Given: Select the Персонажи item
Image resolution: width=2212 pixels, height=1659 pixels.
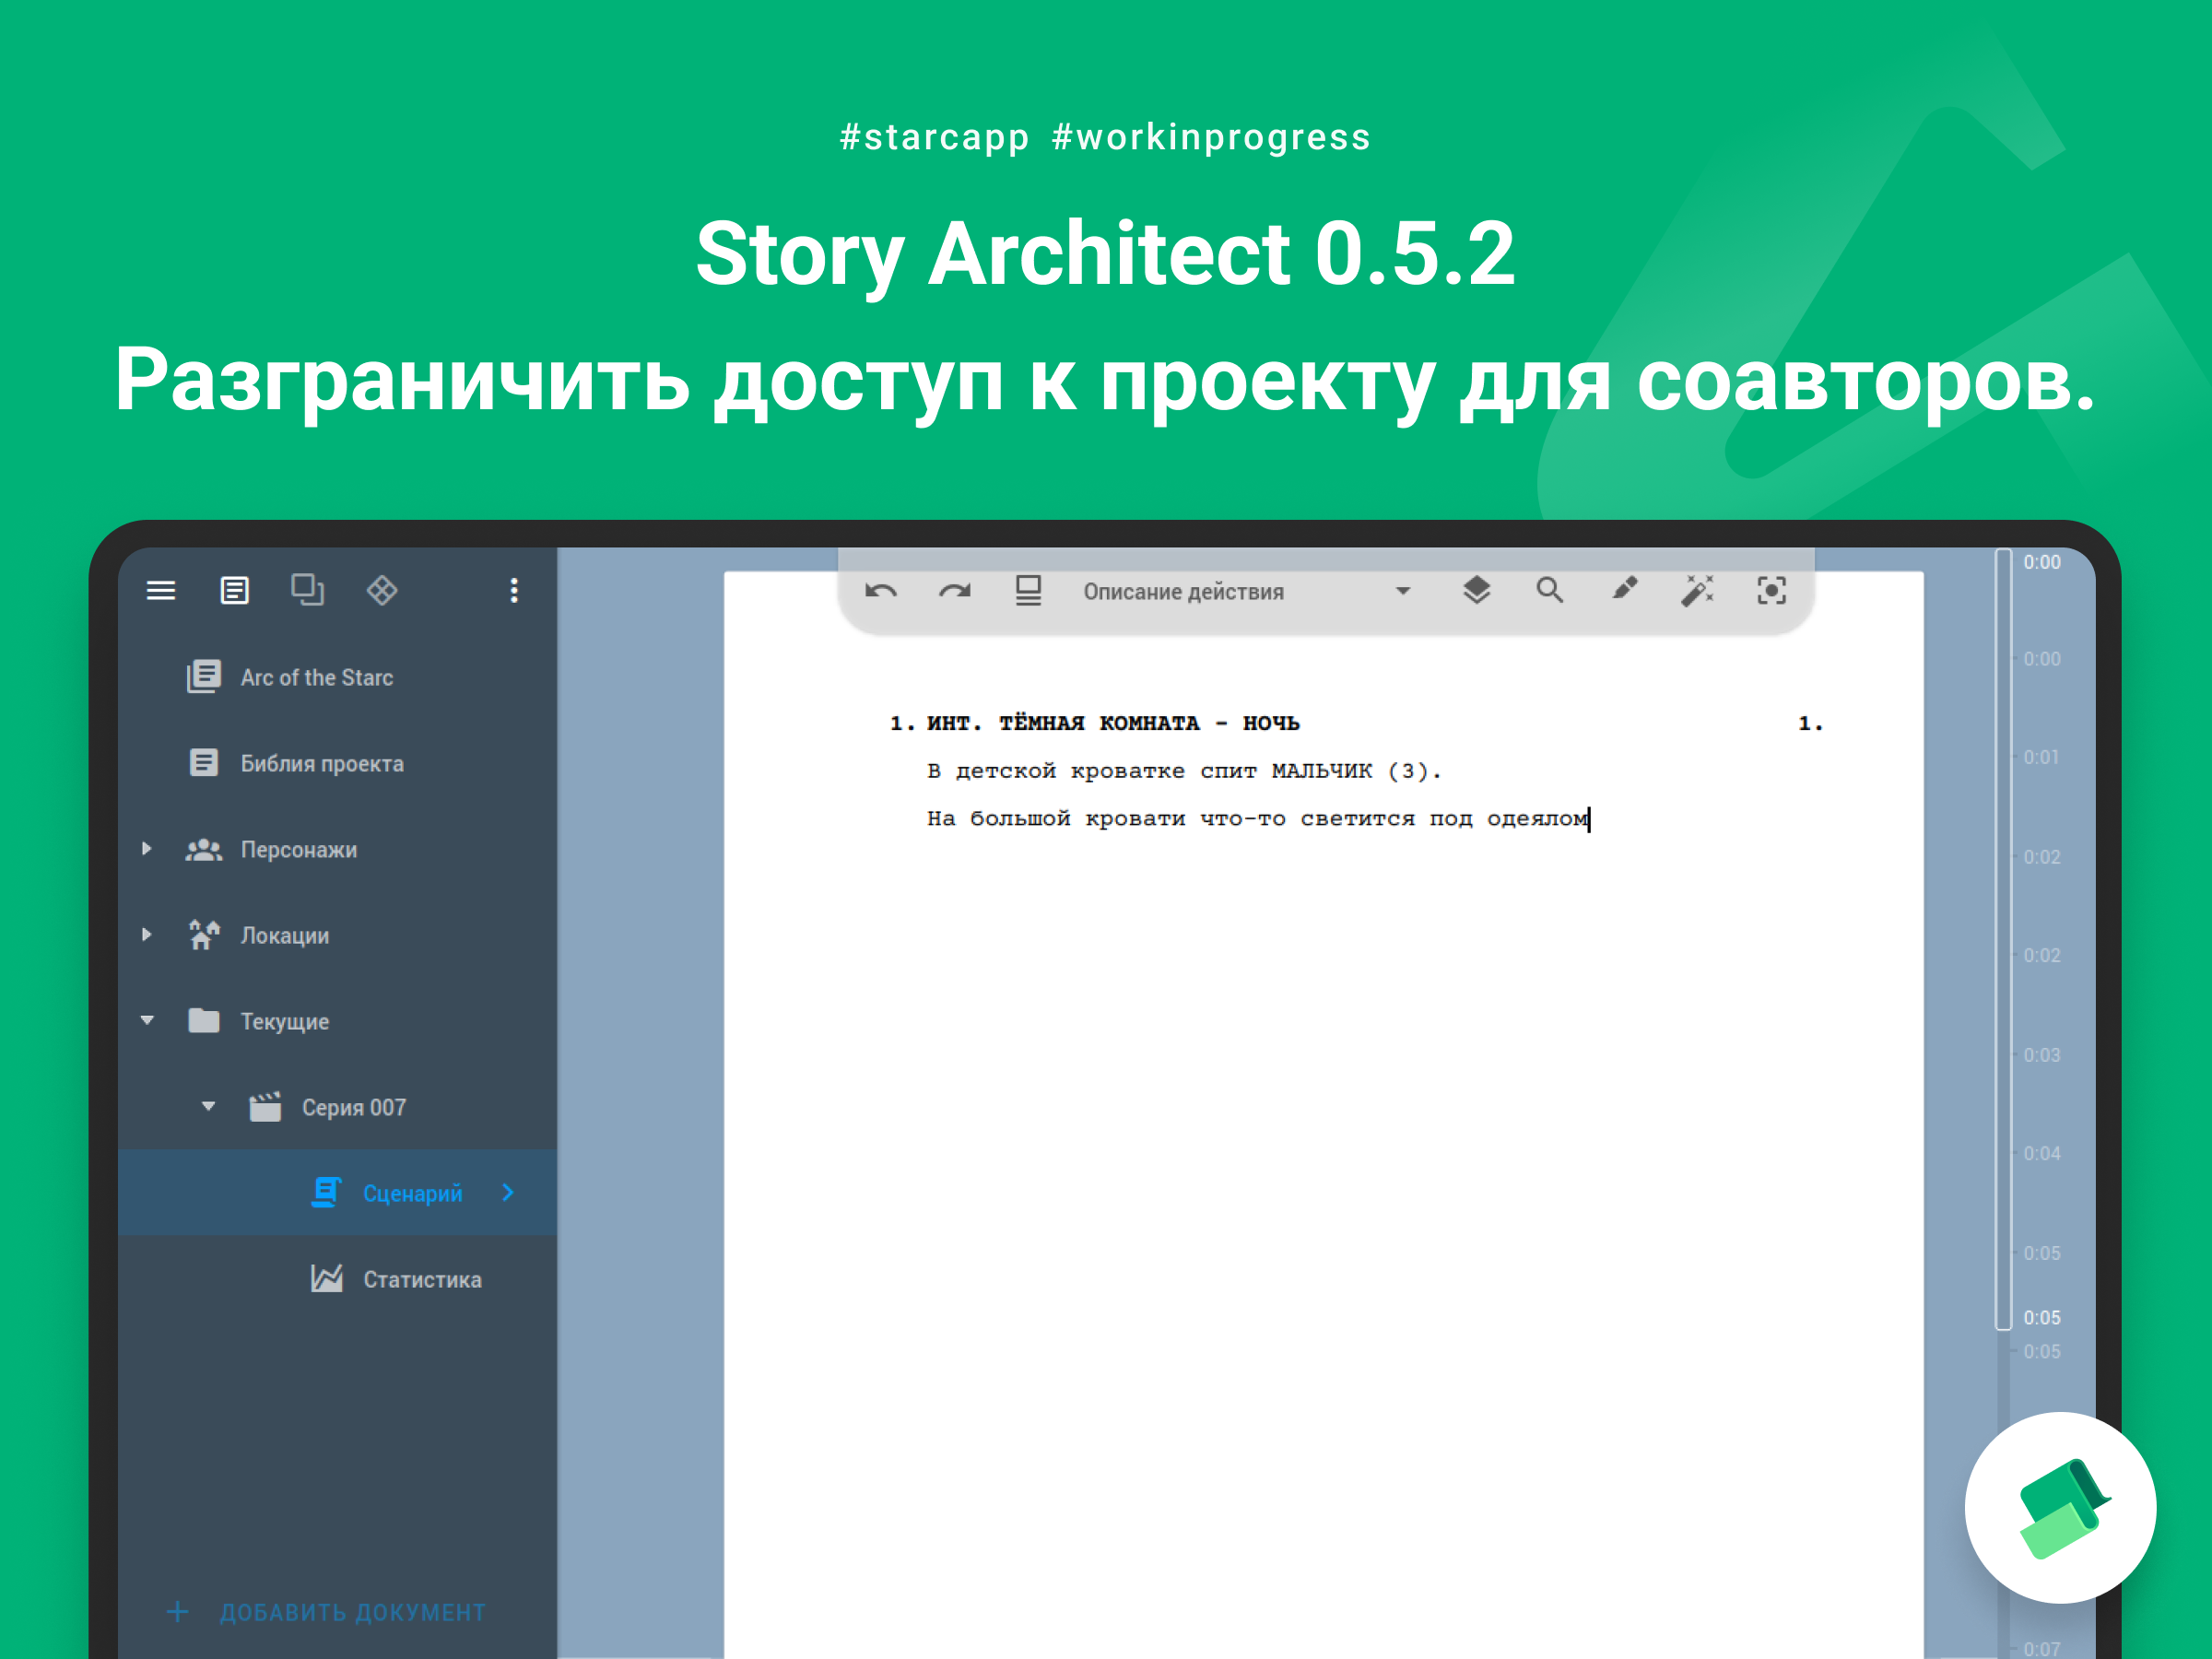Looking at the screenshot, I should [338, 849].
